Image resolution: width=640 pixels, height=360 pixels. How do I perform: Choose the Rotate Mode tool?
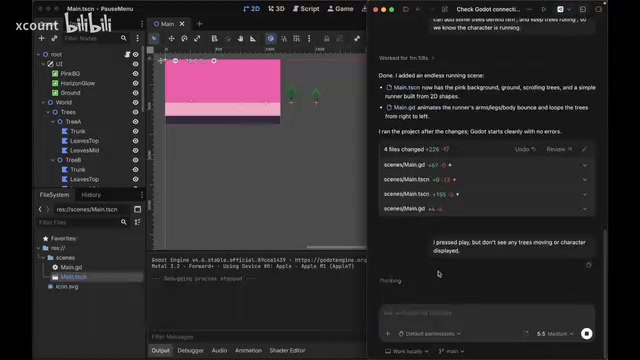pyautogui.click(x=184, y=38)
